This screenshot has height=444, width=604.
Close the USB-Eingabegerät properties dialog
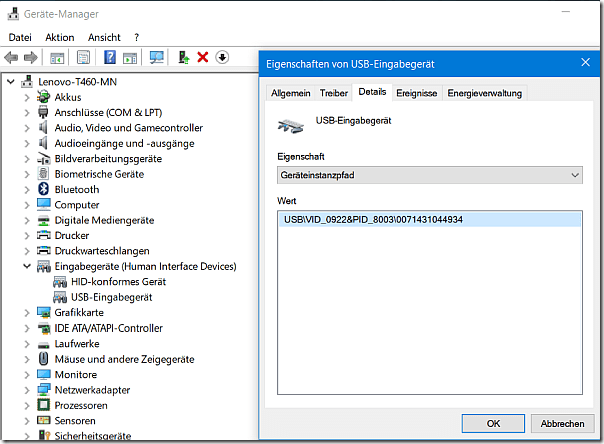click(x=586, y=62)
